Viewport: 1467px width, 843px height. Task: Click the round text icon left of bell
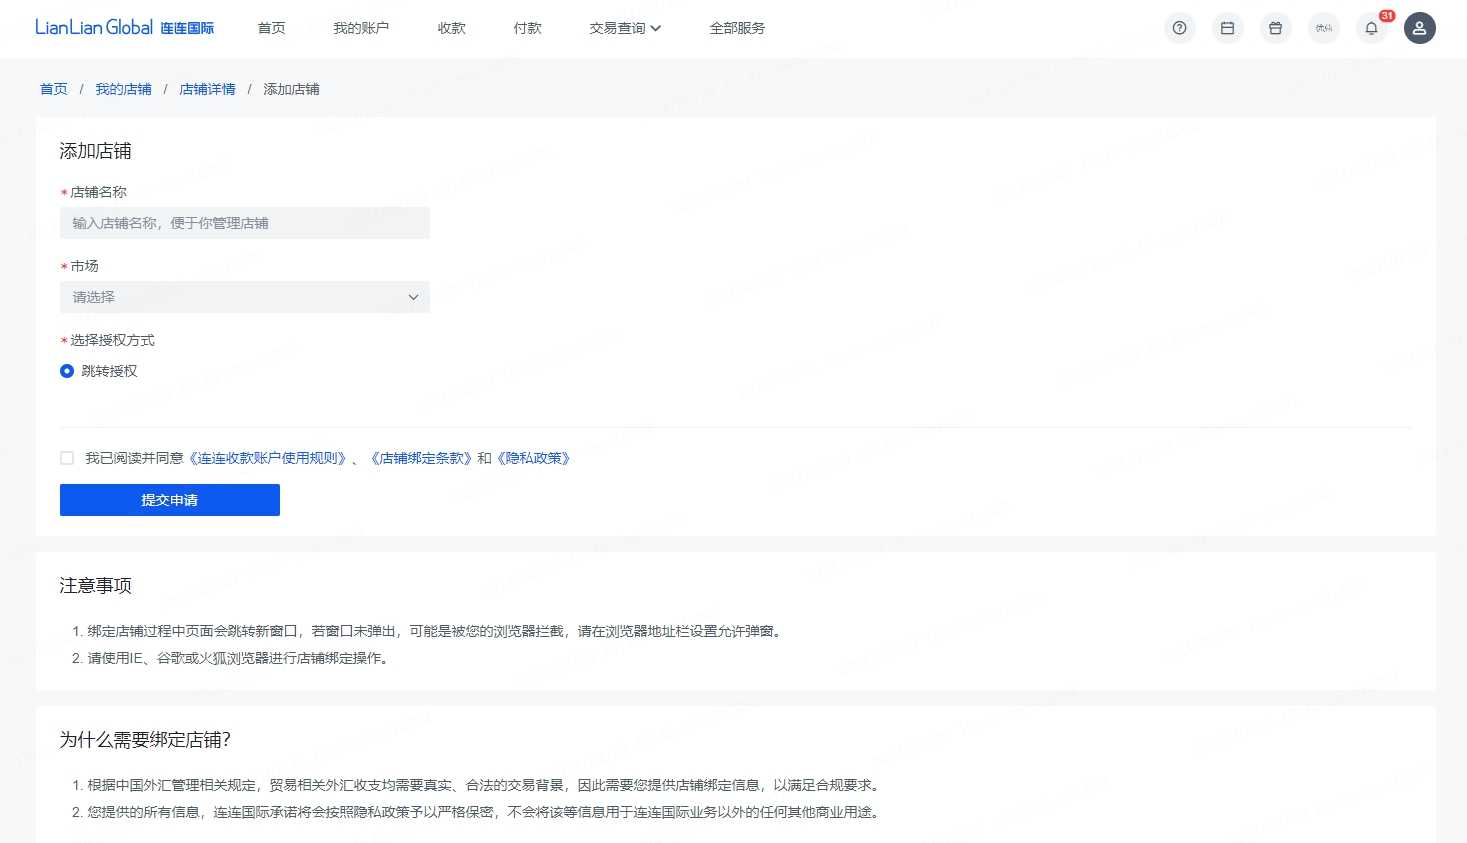(1323, 28)
